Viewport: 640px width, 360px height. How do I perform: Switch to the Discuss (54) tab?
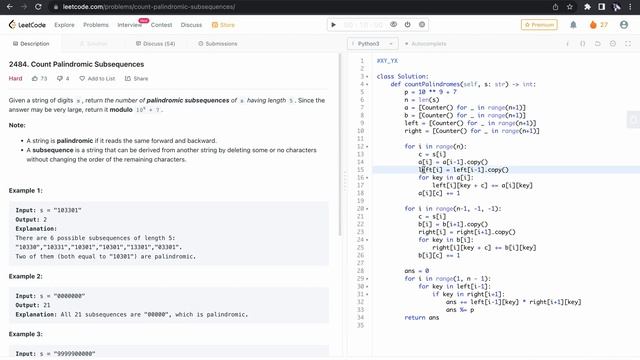pyautogui.click(x=156, y=44)
